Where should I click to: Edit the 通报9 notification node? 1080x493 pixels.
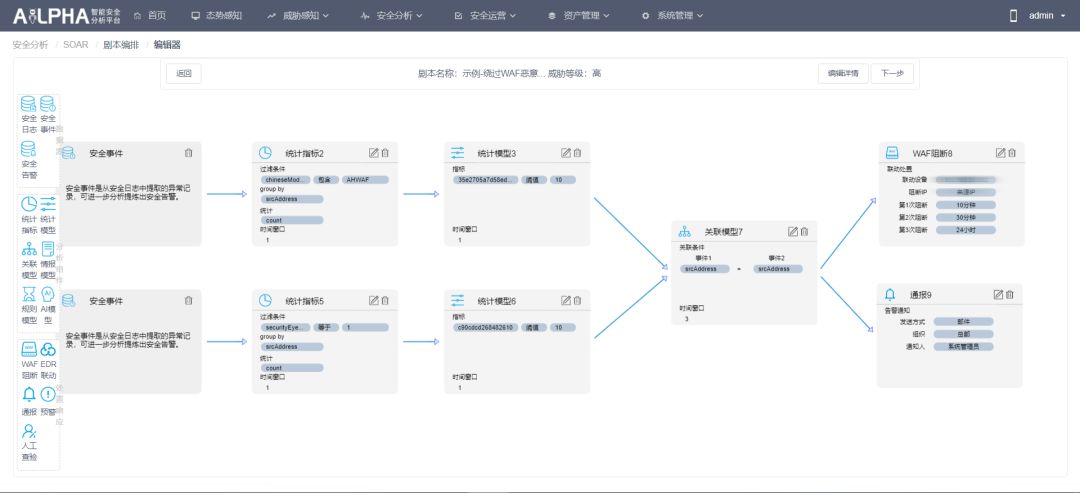pyautogui.click(x=998, y=294)
